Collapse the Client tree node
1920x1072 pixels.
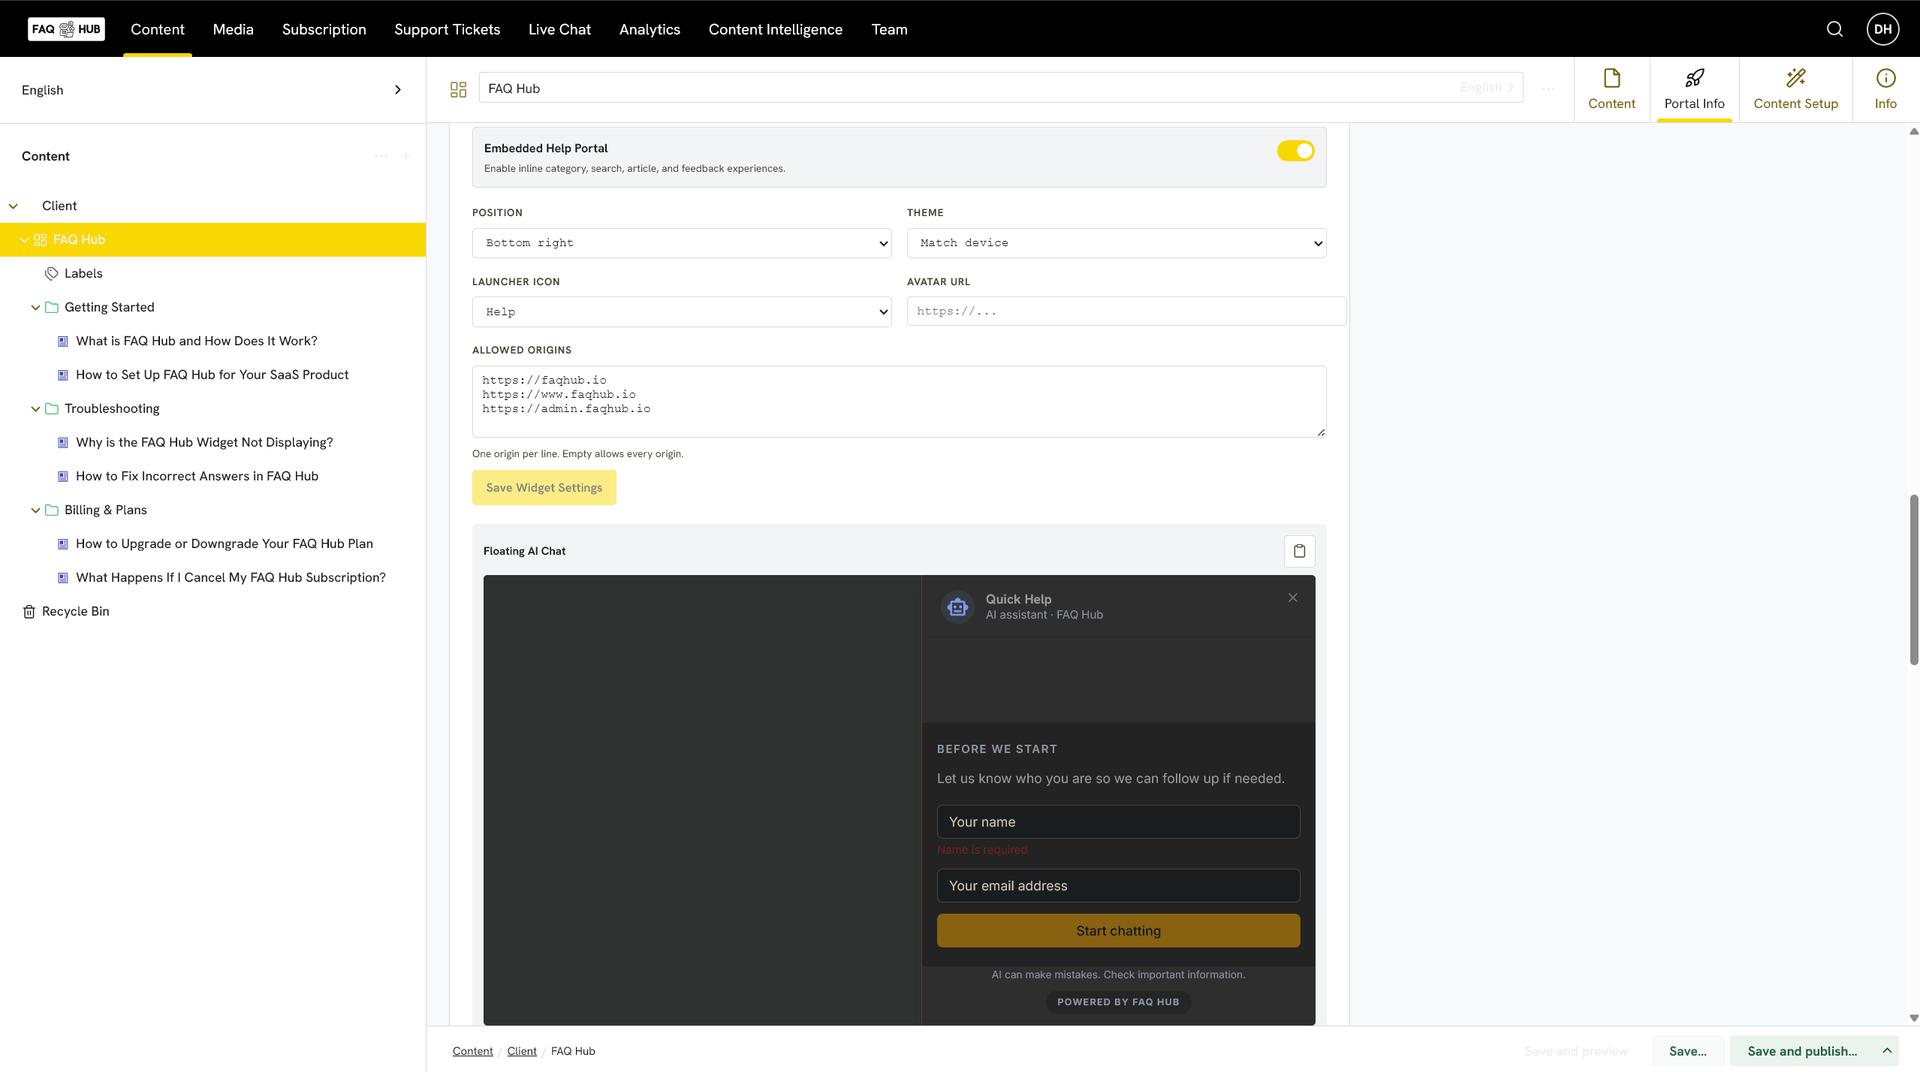(13, 207)
